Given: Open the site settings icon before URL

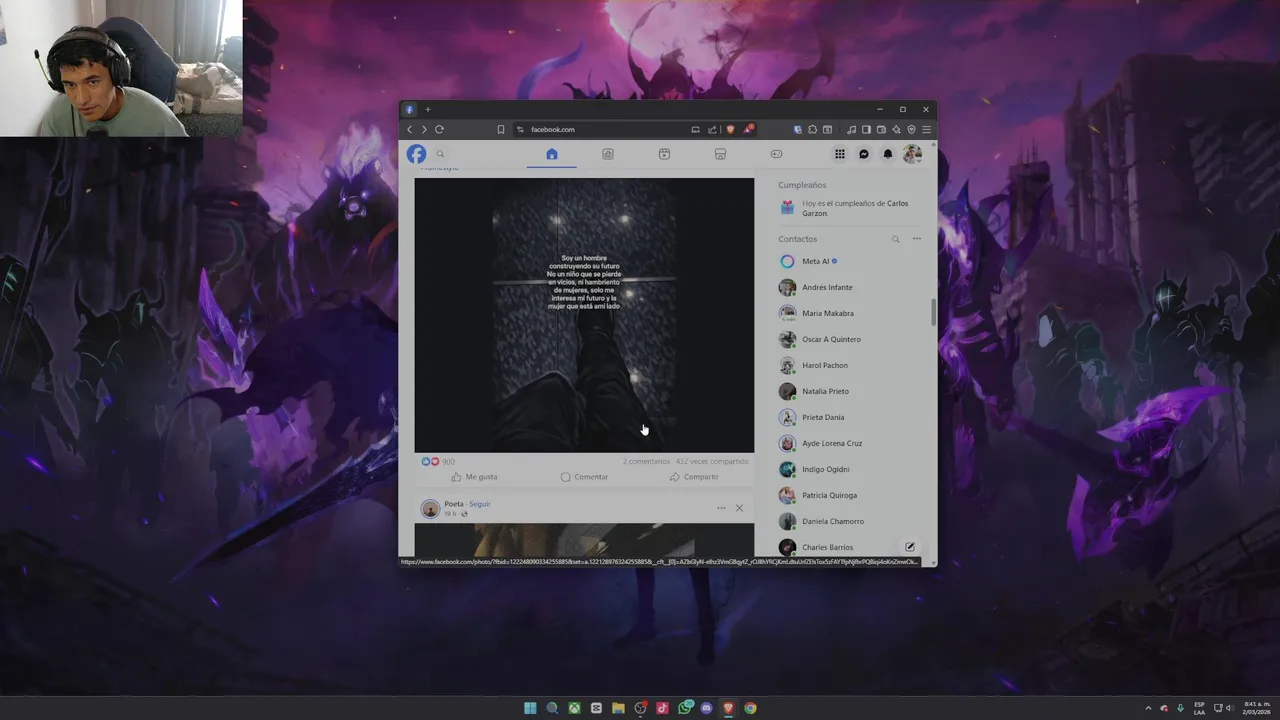Looking at the screenshot, I should pos(520,129).
